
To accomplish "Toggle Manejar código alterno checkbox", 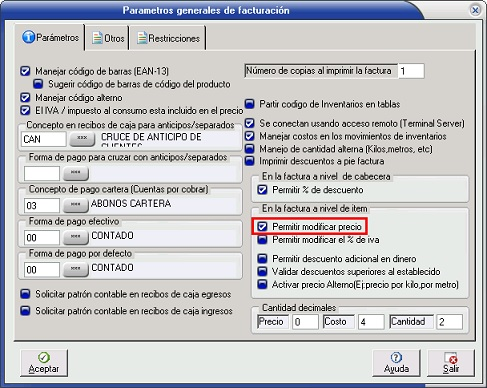I will (25, 98).
